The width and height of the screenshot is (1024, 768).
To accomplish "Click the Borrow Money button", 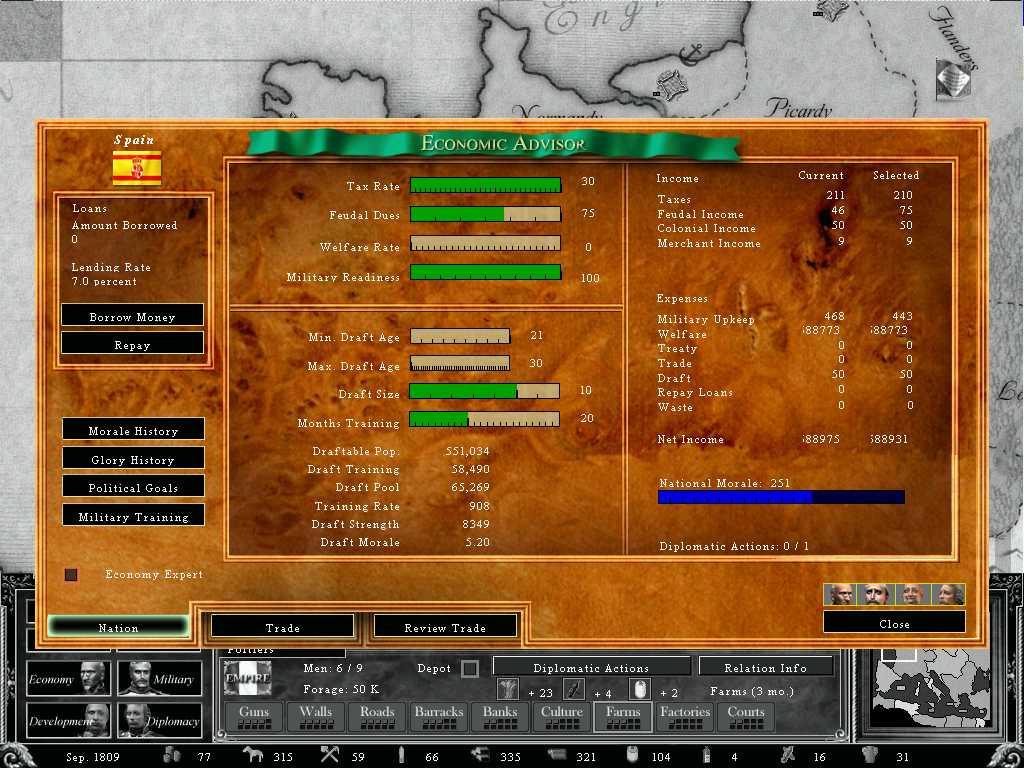I will [x=132, y=316].
